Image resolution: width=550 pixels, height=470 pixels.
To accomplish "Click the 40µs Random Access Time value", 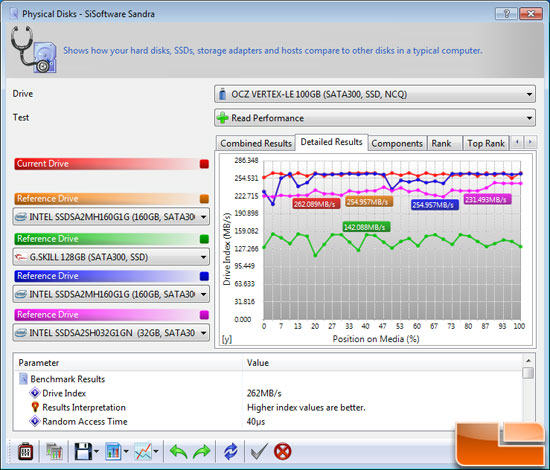I will tap(256, 422).
